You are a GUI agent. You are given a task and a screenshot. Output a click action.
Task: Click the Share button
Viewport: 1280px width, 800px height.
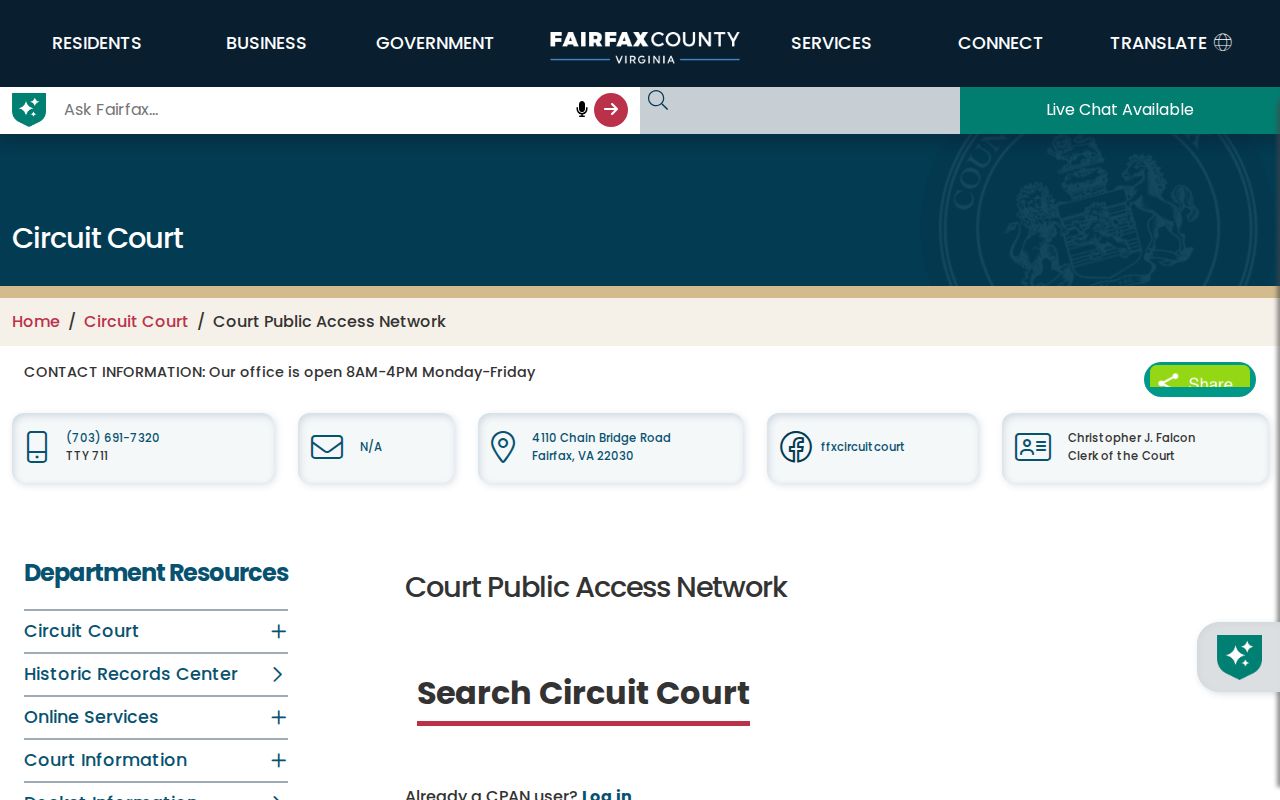coord(1200,380)
